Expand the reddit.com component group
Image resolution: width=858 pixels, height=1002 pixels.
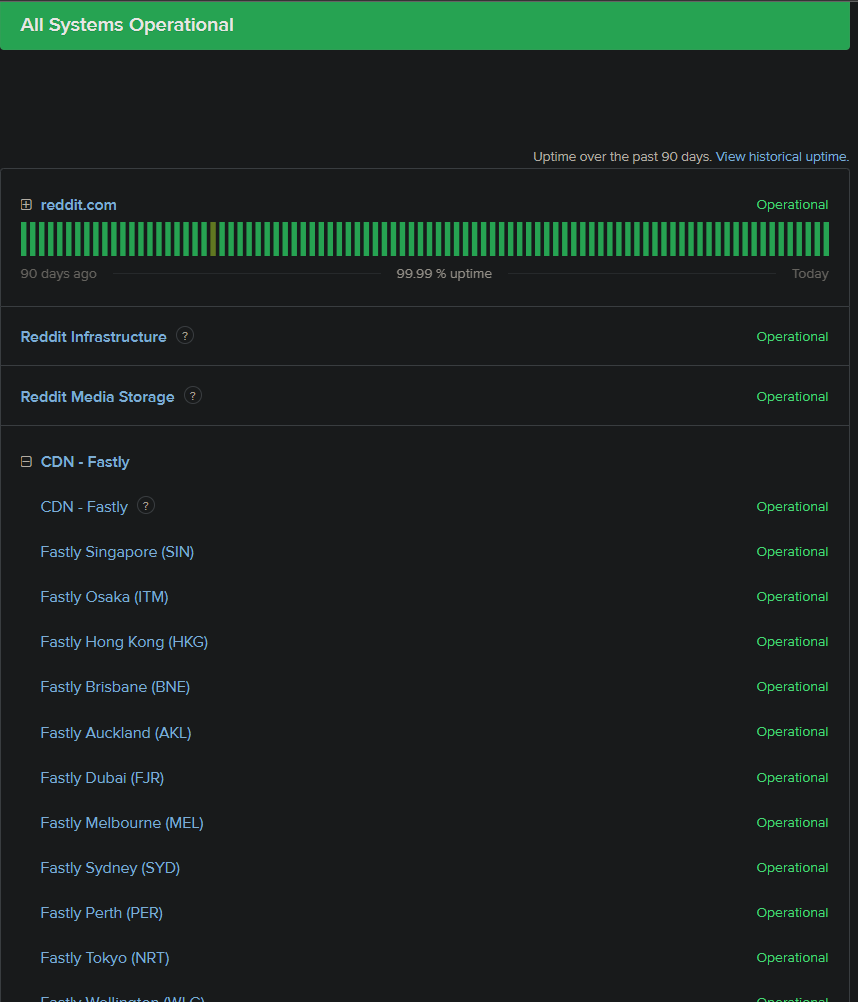(x=26, y=204)
